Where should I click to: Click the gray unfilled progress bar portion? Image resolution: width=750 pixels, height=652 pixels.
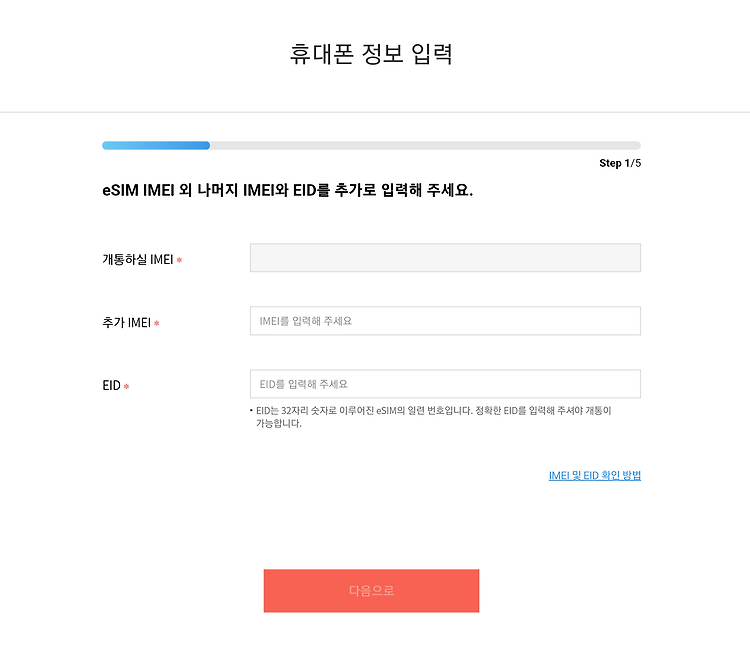(x=425, y=145)
